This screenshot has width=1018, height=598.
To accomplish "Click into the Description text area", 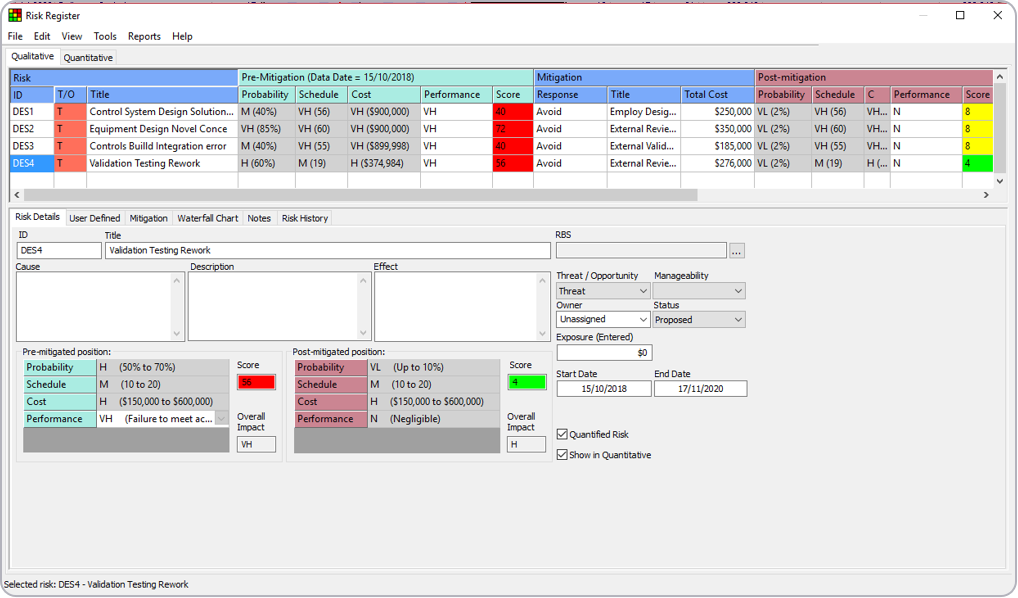I will click(x=274, y=306).
